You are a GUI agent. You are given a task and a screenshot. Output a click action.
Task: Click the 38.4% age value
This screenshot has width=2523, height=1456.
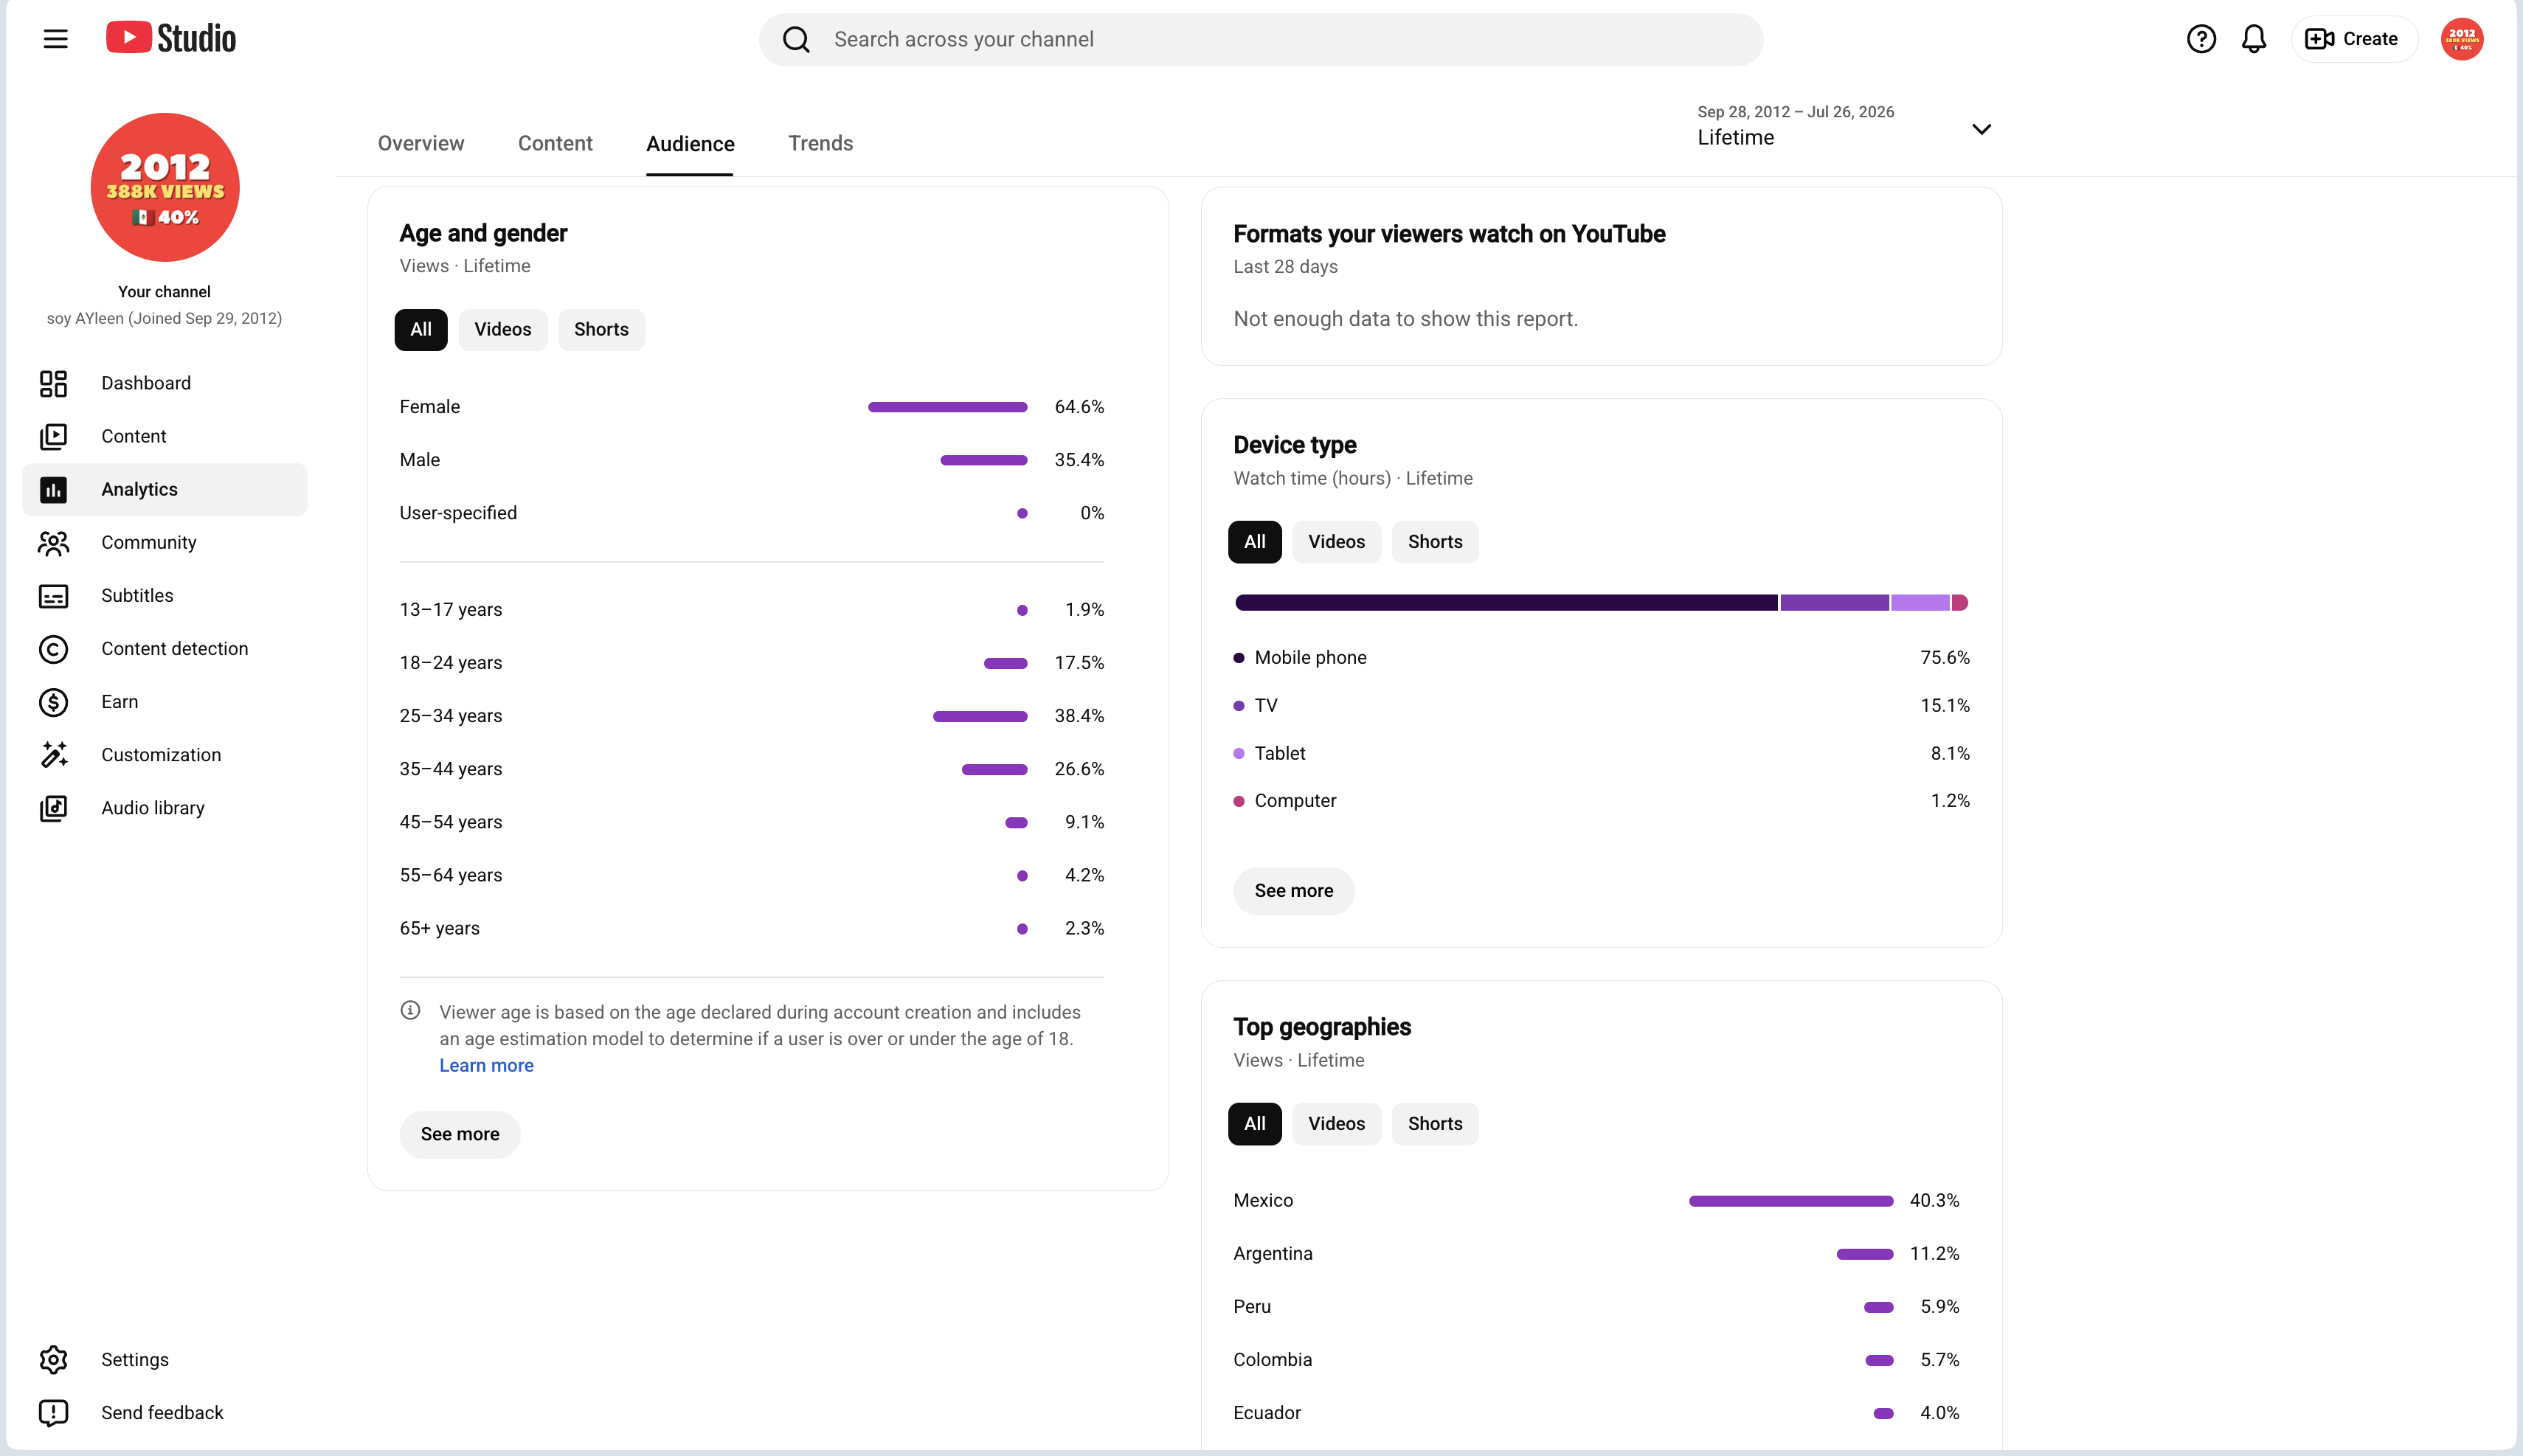(1079, 716)
